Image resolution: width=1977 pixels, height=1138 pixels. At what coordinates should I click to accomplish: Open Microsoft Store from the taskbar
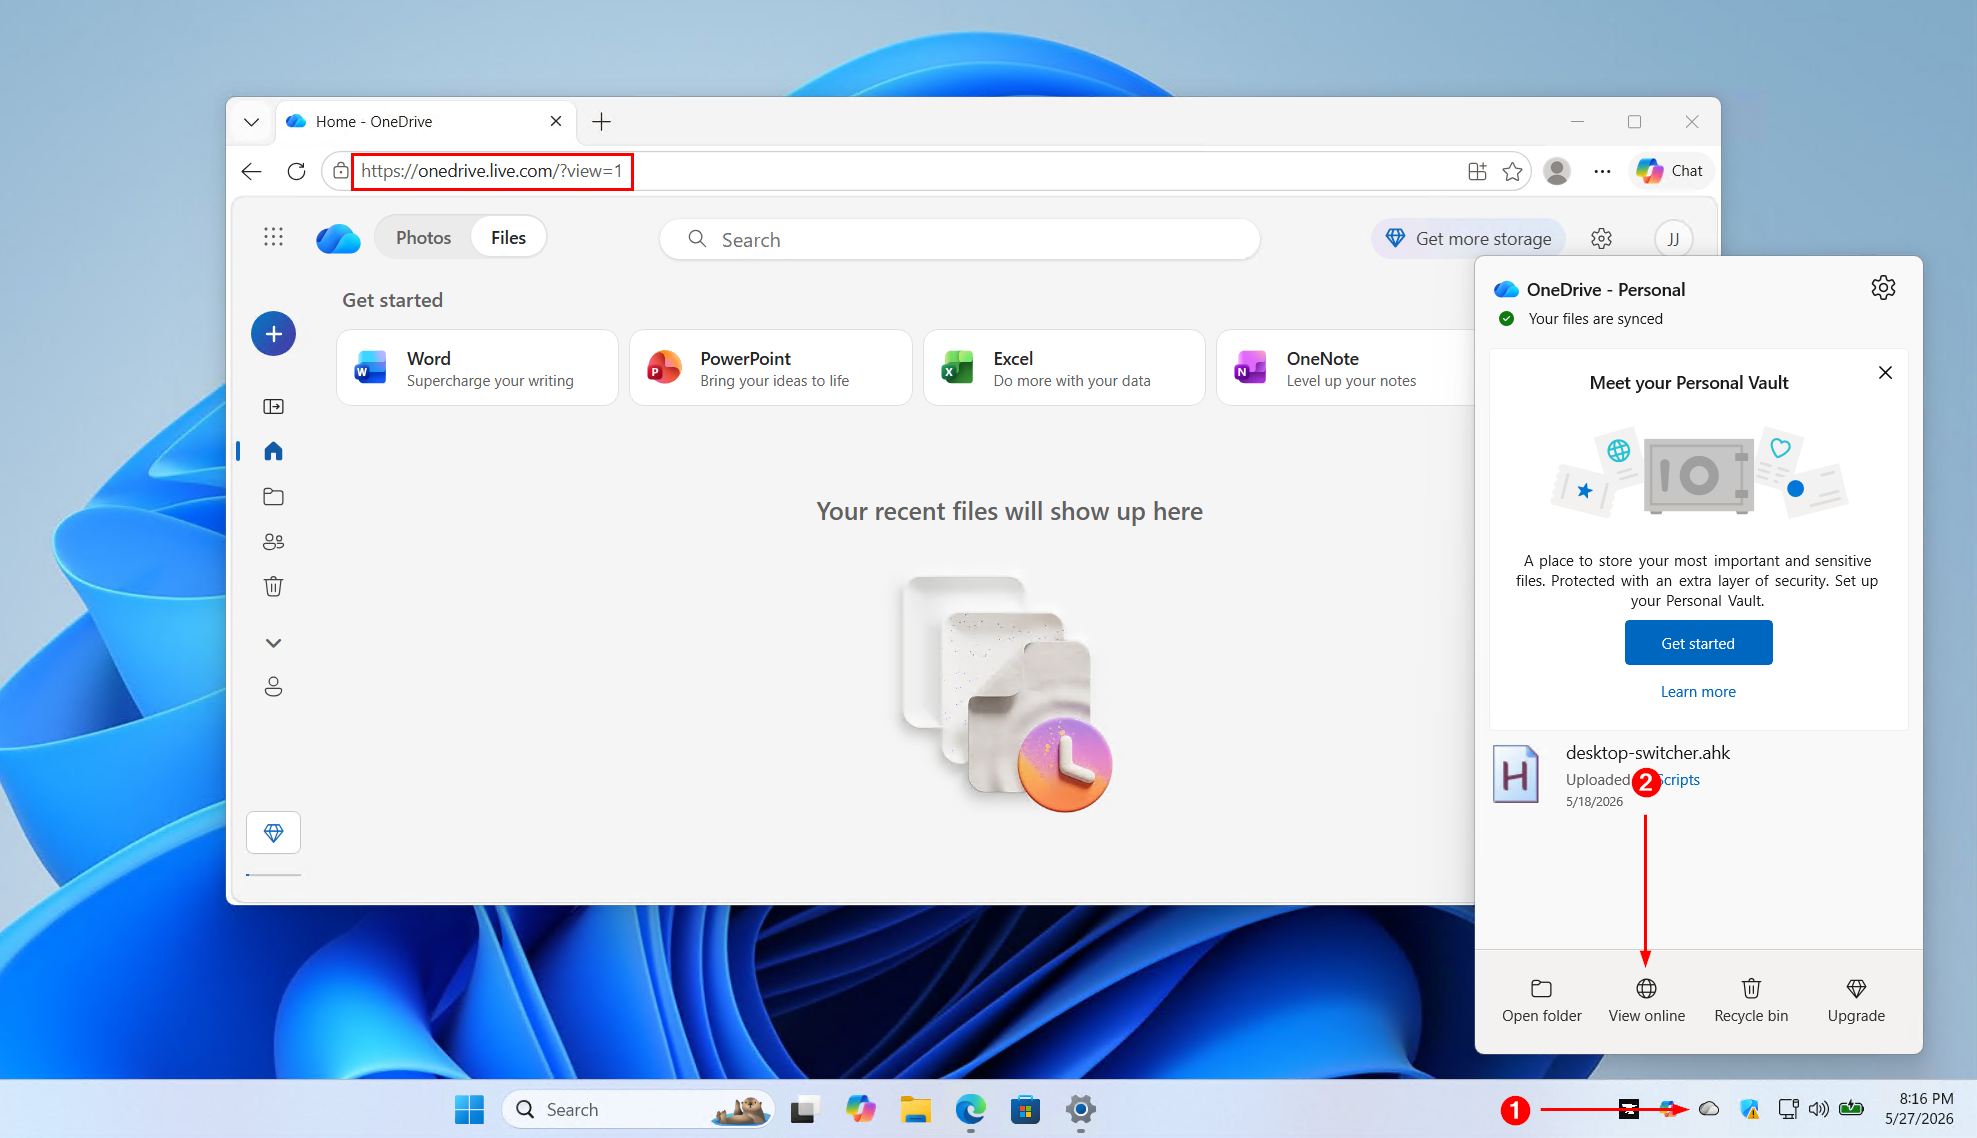click(1025, 1109)
